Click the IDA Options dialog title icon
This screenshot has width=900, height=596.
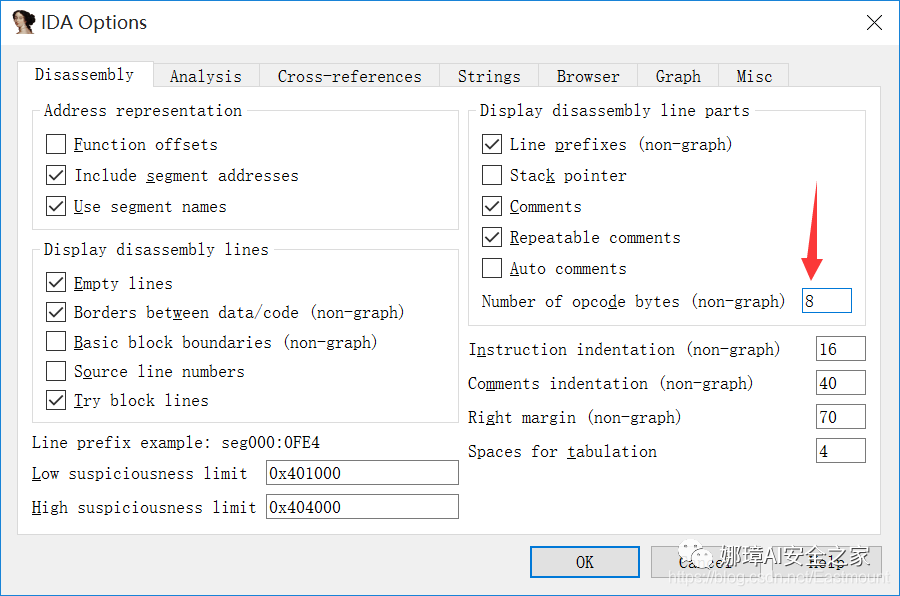(x=24, y=22)
